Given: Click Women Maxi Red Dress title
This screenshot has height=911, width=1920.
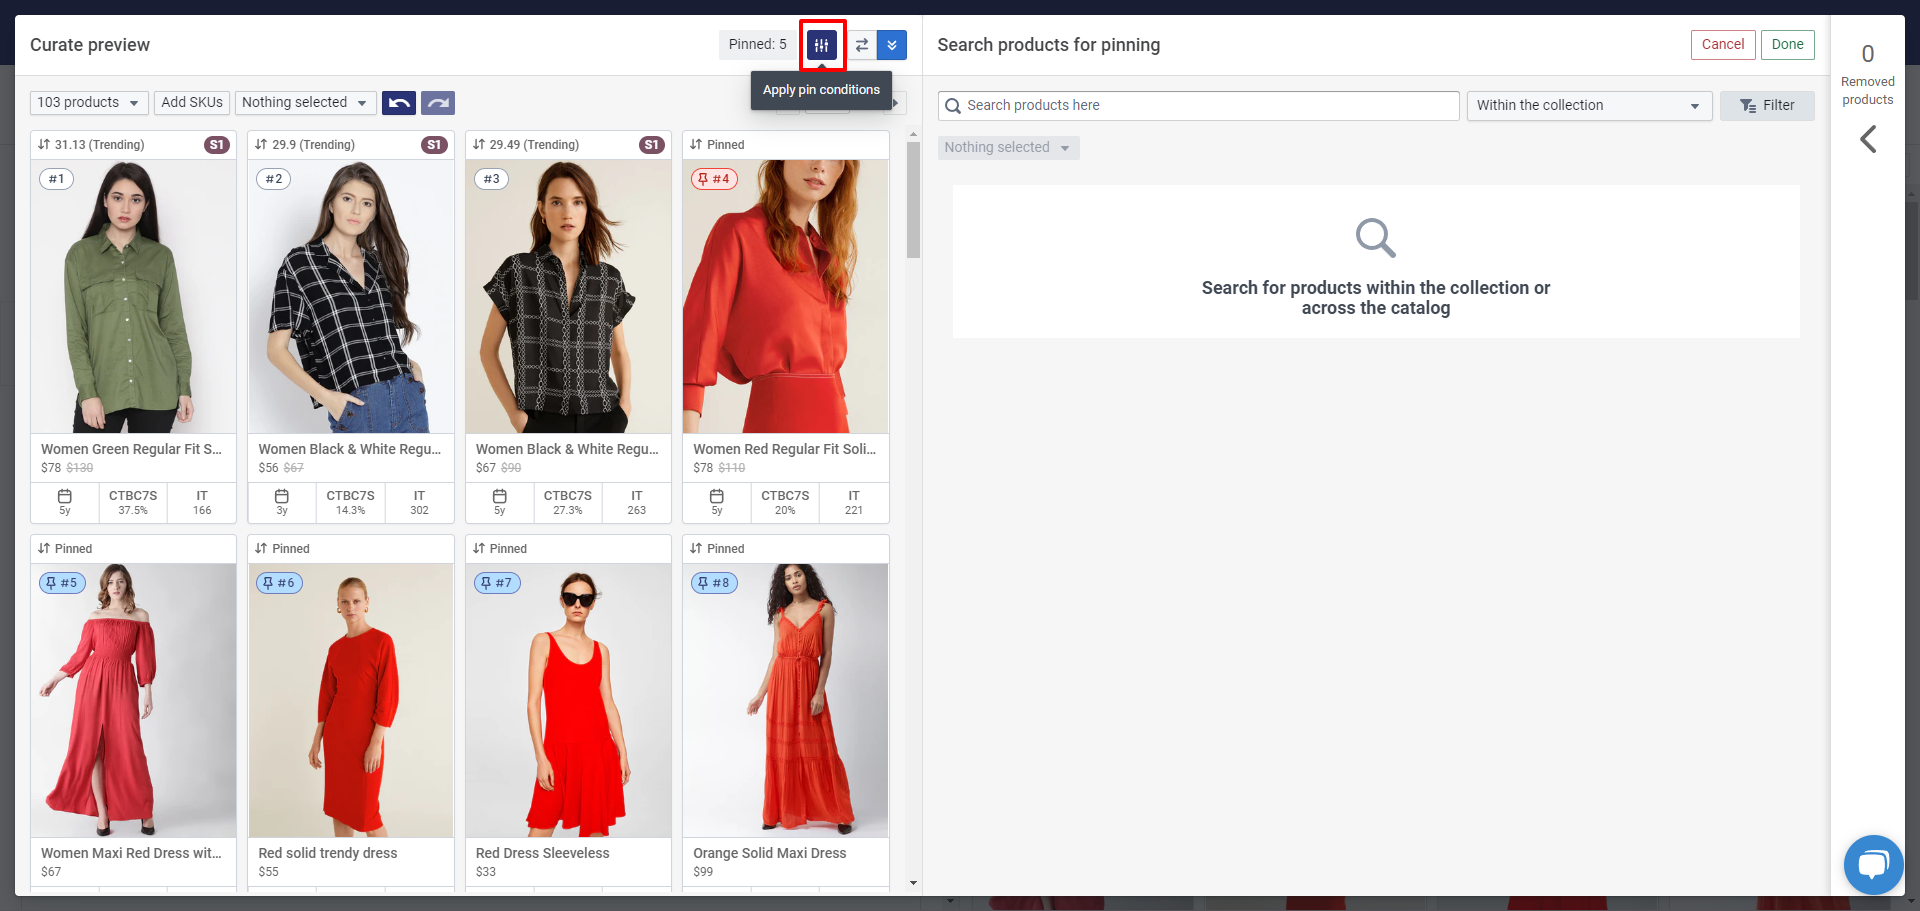Looking at the screenshot, I should (x=131, y=853).
